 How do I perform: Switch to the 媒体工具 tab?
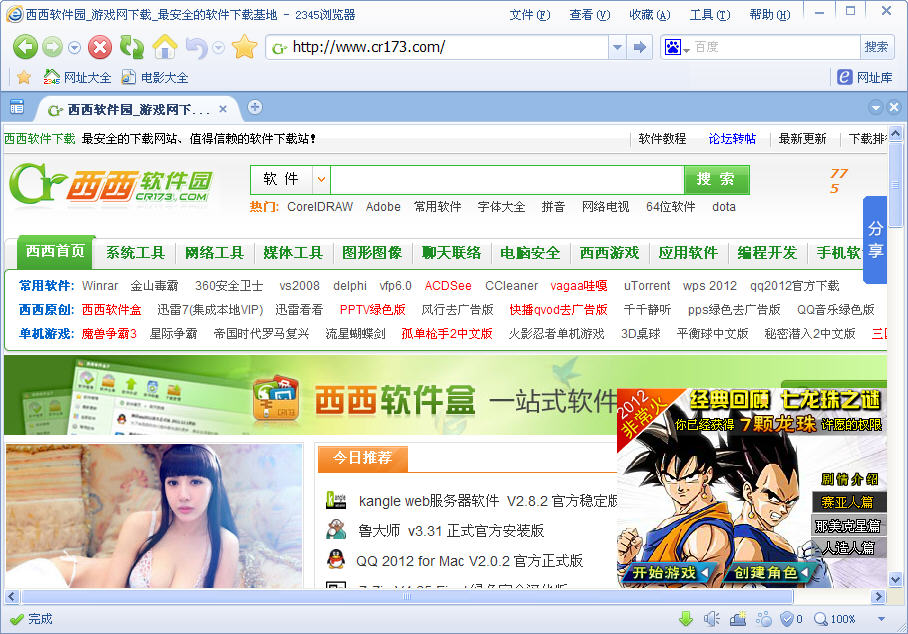click(x=293, y=253)
